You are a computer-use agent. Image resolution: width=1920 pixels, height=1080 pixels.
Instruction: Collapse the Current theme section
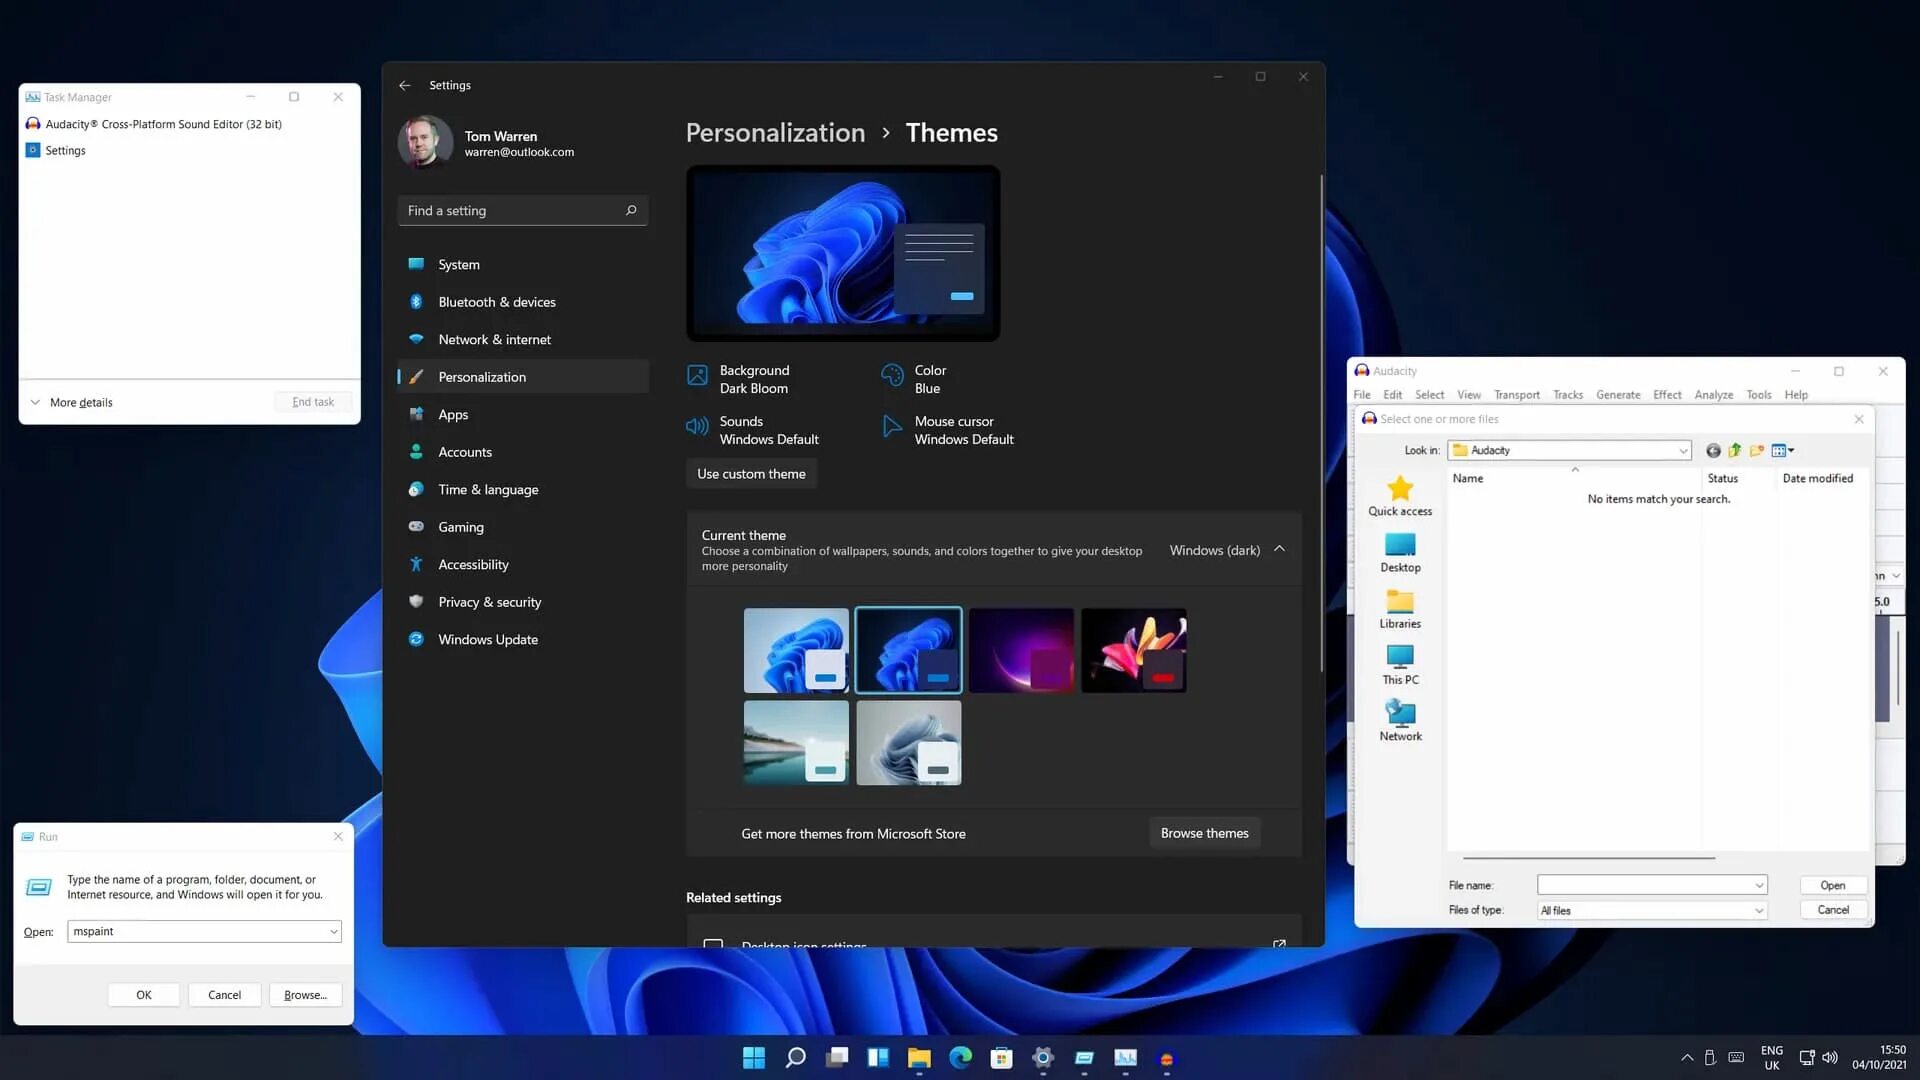[1279, 550]
